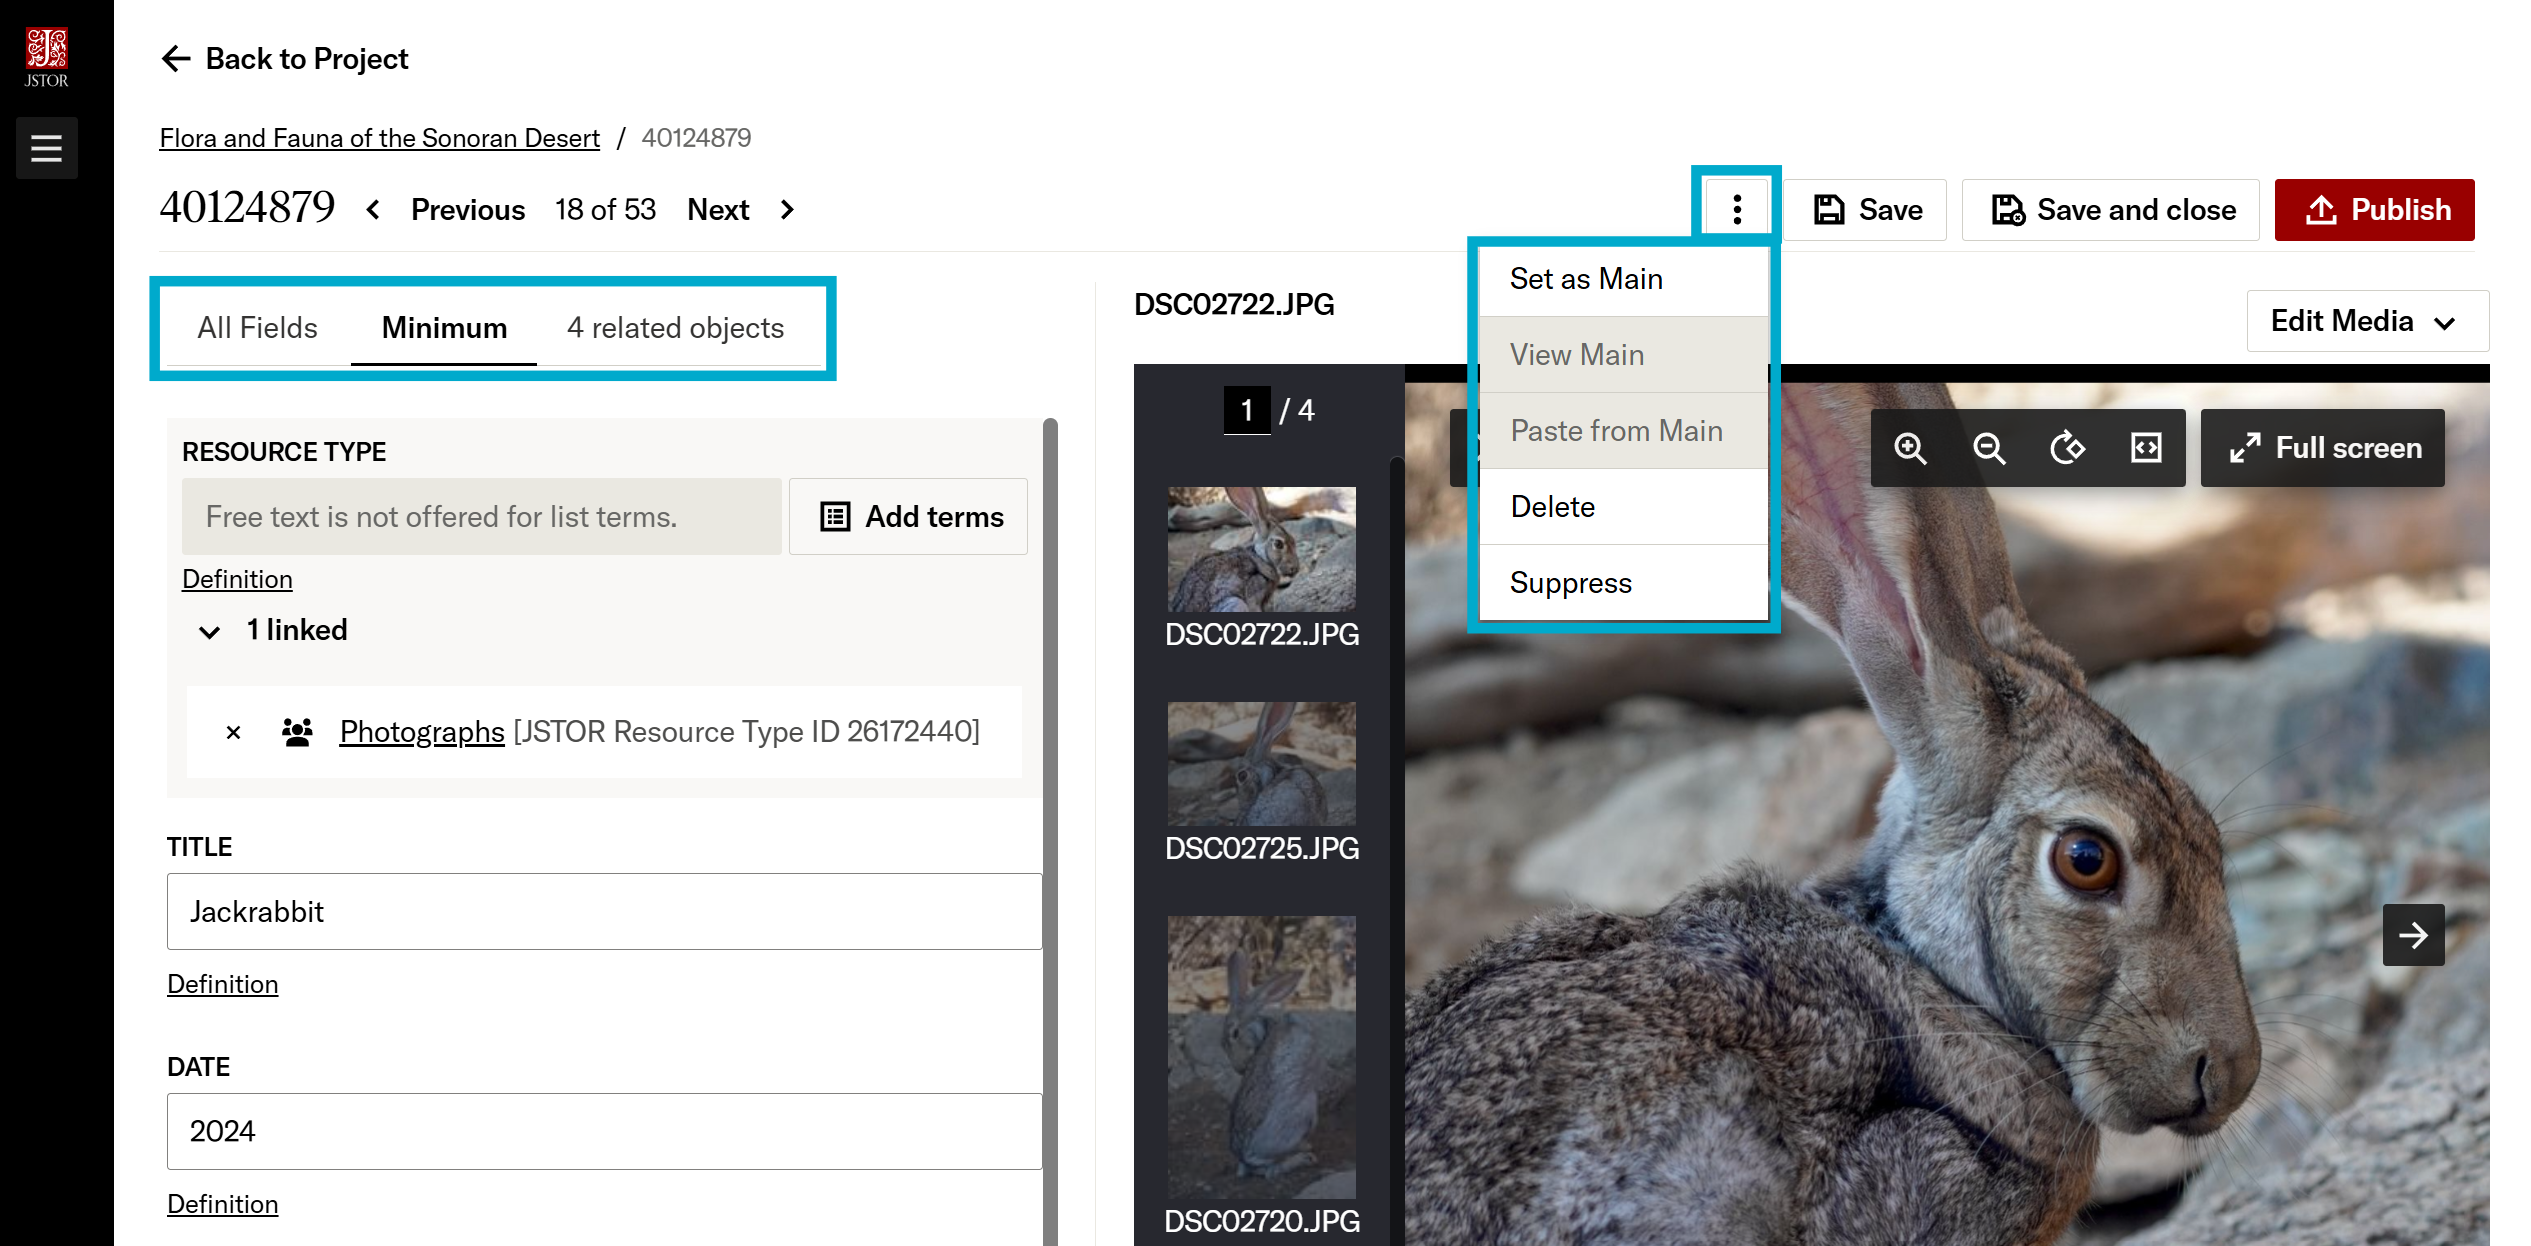Click the Previous chevron arrow icon
Image resolution: width=2531 pixels, height=1246 pixels.
pyautogui.click(x=373, y=210)
